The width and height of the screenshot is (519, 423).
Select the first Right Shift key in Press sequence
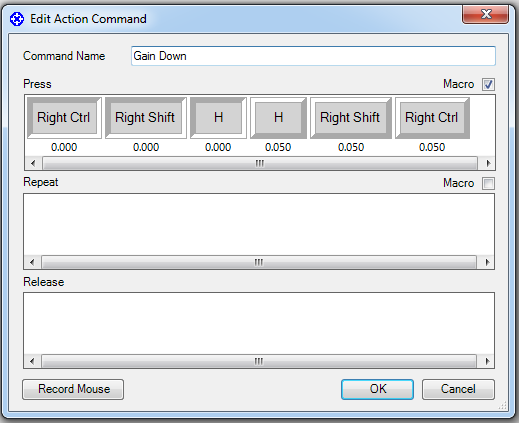click(146, 118)
